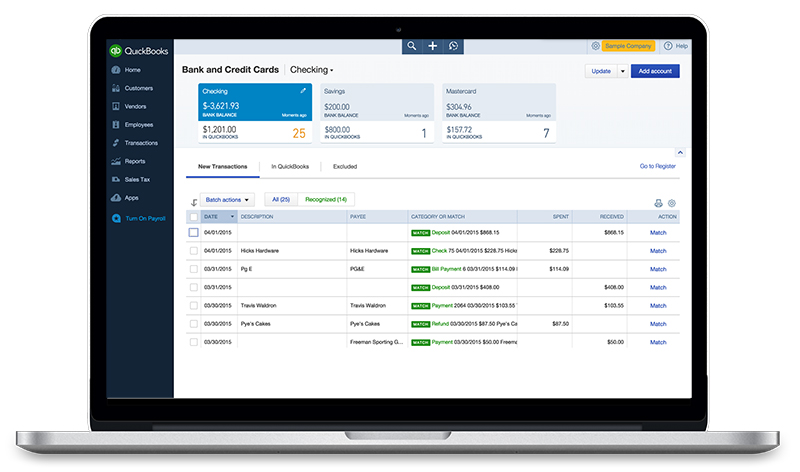This screenshot has height=472, width=800.
Task: Check the box for Hicks Hardware row
Action: 194,251
